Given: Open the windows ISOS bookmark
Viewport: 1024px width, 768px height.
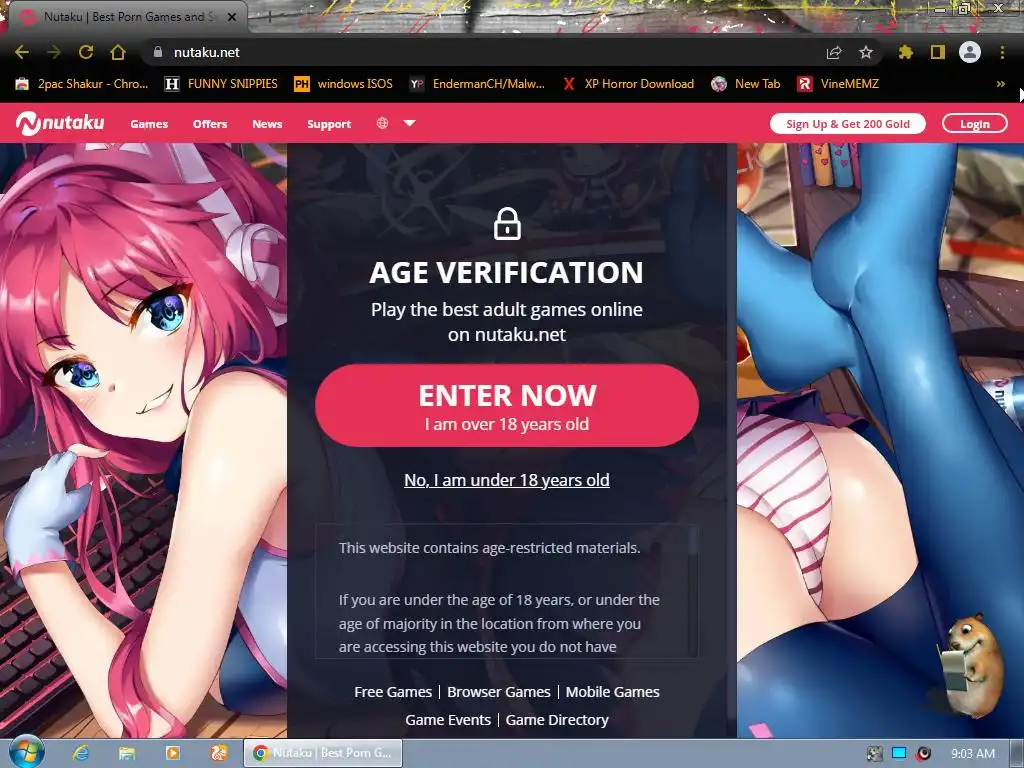Looking at the screenshot, I should [x=344, y=84].
